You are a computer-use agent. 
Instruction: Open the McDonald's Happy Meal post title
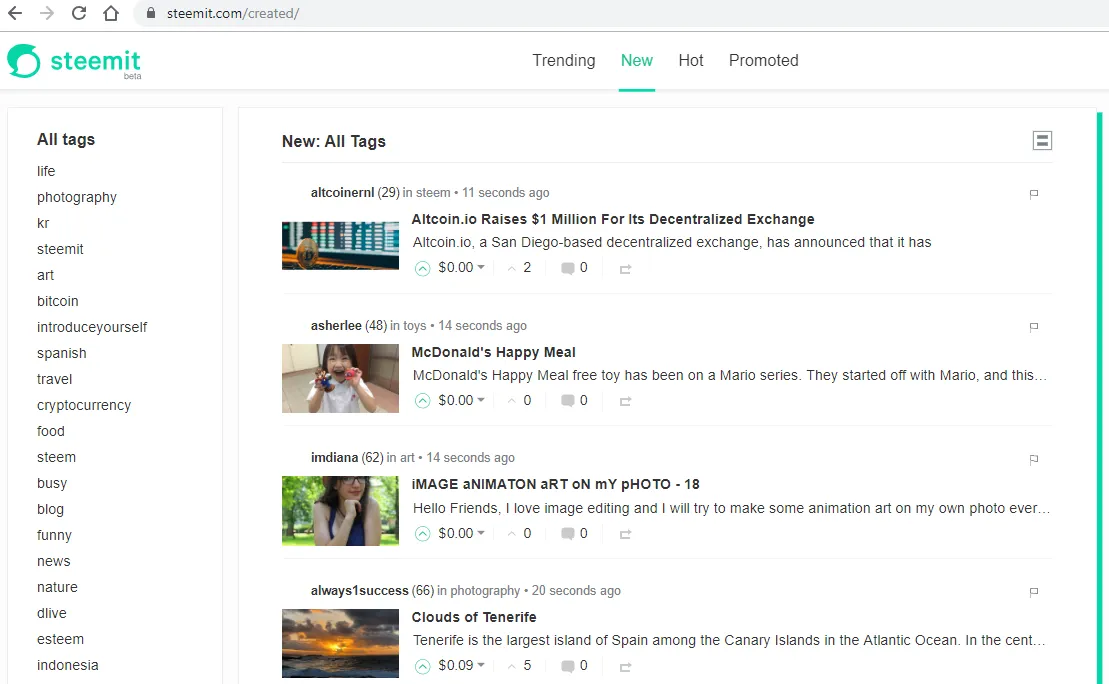pyautogui.click(x=493, y=352)
